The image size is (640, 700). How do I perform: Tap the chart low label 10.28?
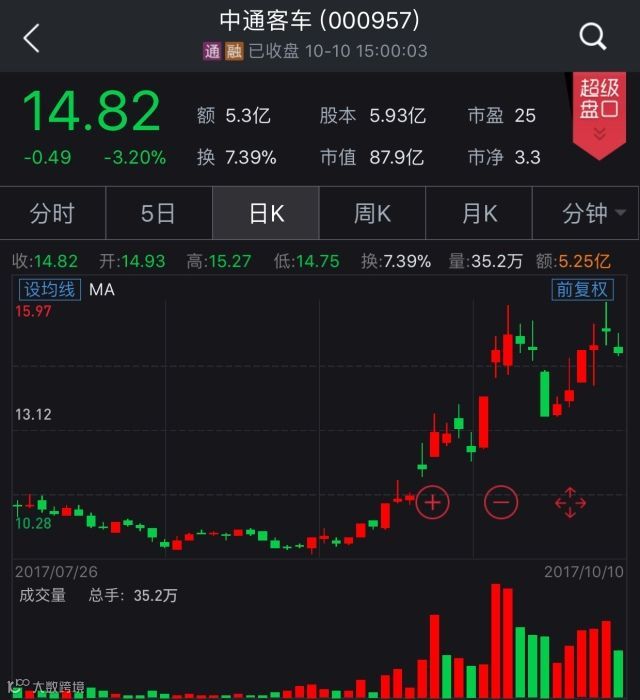coord(33,523)
